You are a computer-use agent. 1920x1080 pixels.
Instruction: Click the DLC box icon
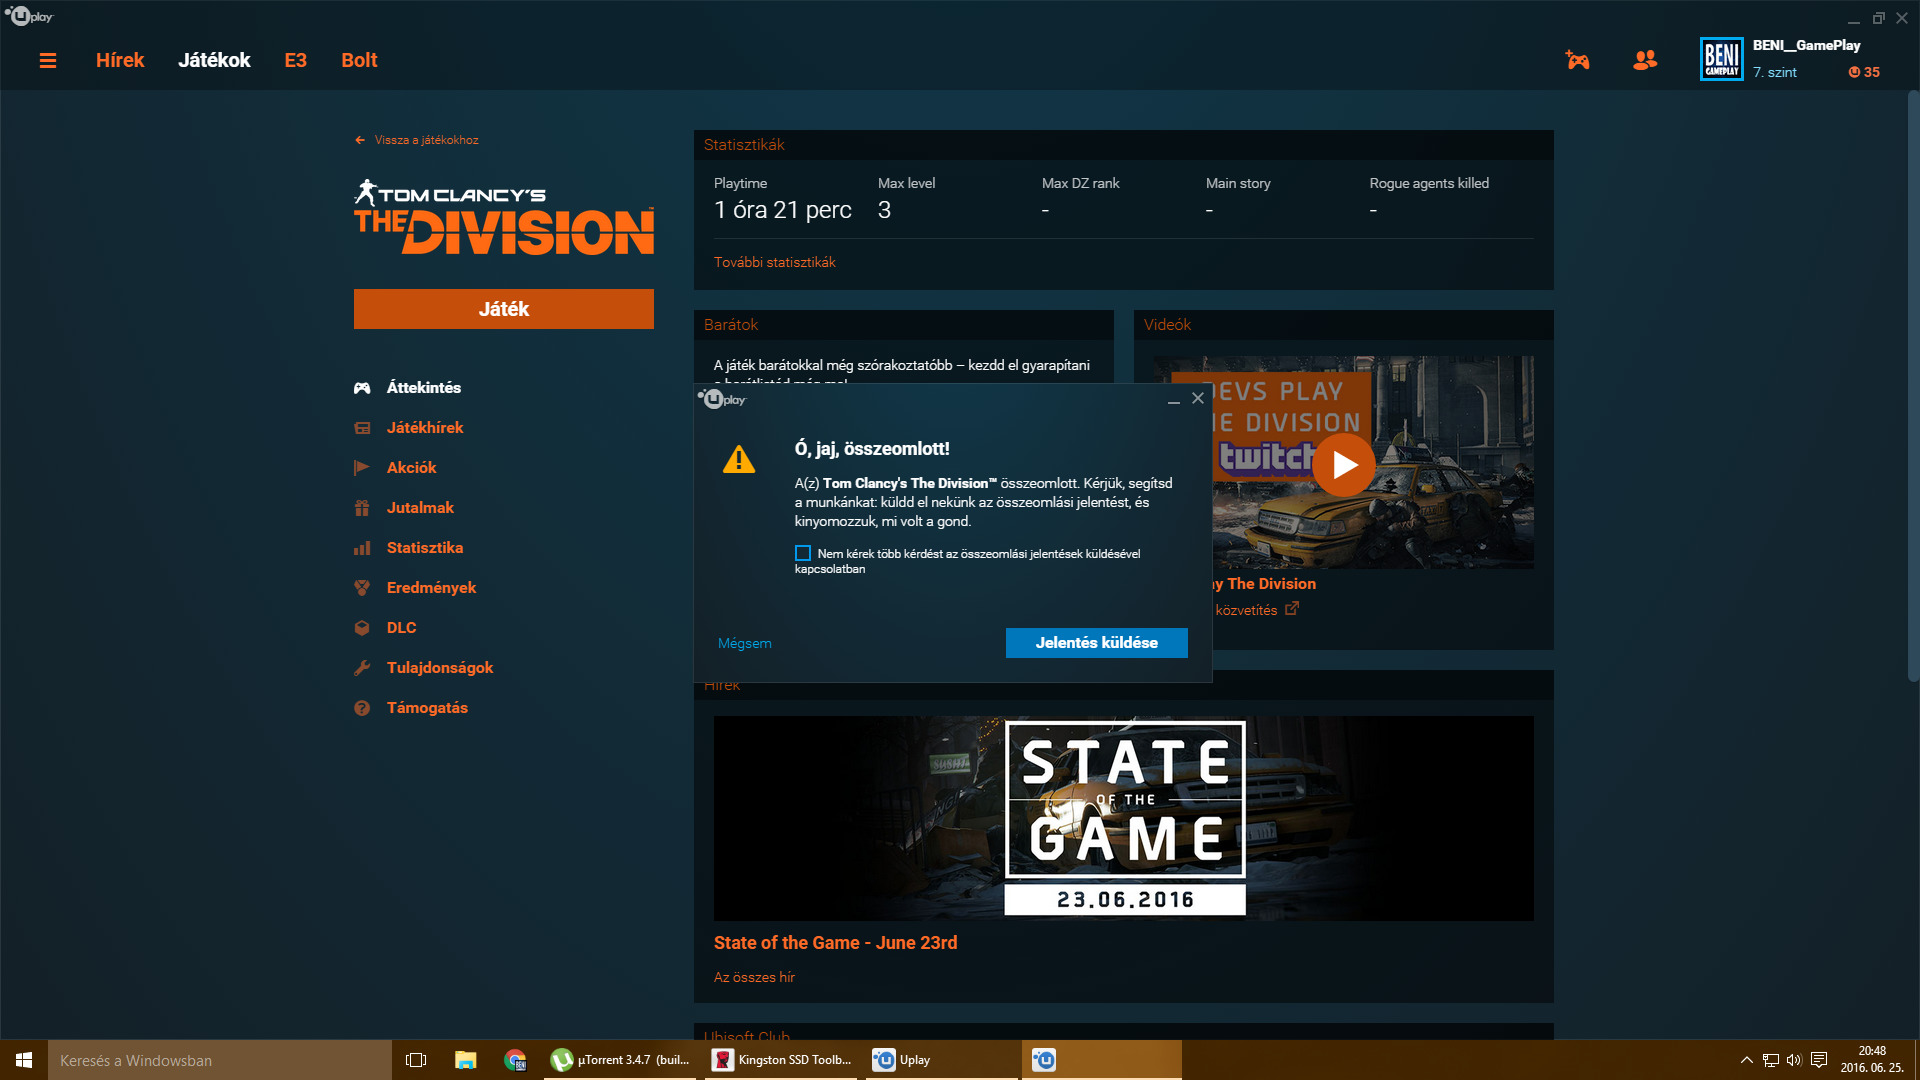pos(362,628)
